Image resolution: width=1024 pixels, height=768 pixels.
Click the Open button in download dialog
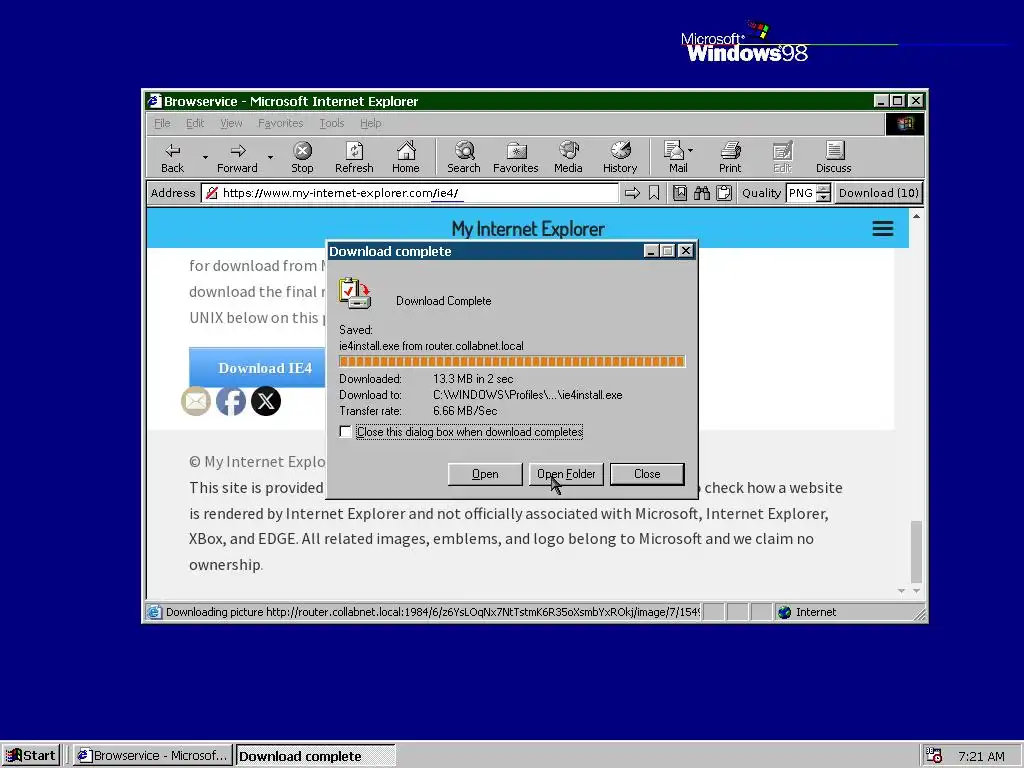[x=485, y=474]
